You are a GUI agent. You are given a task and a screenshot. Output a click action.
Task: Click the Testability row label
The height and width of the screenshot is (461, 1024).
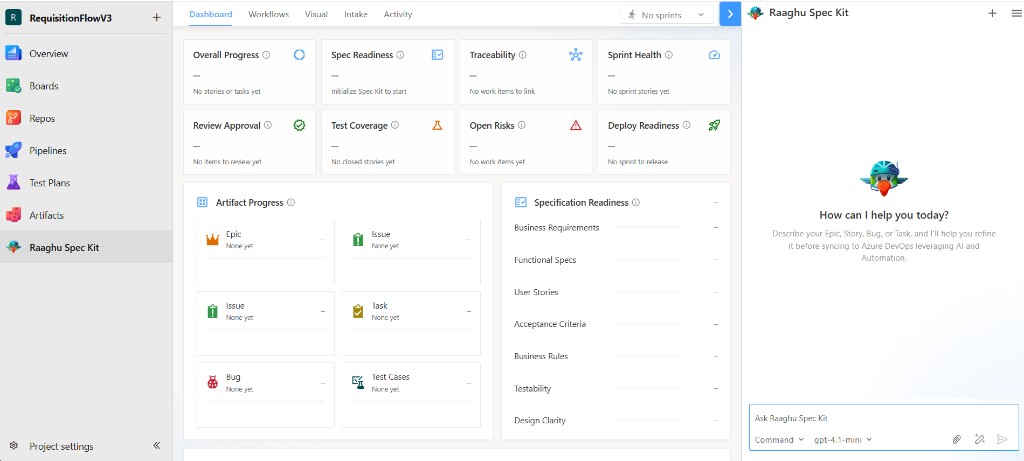(532, 389)
